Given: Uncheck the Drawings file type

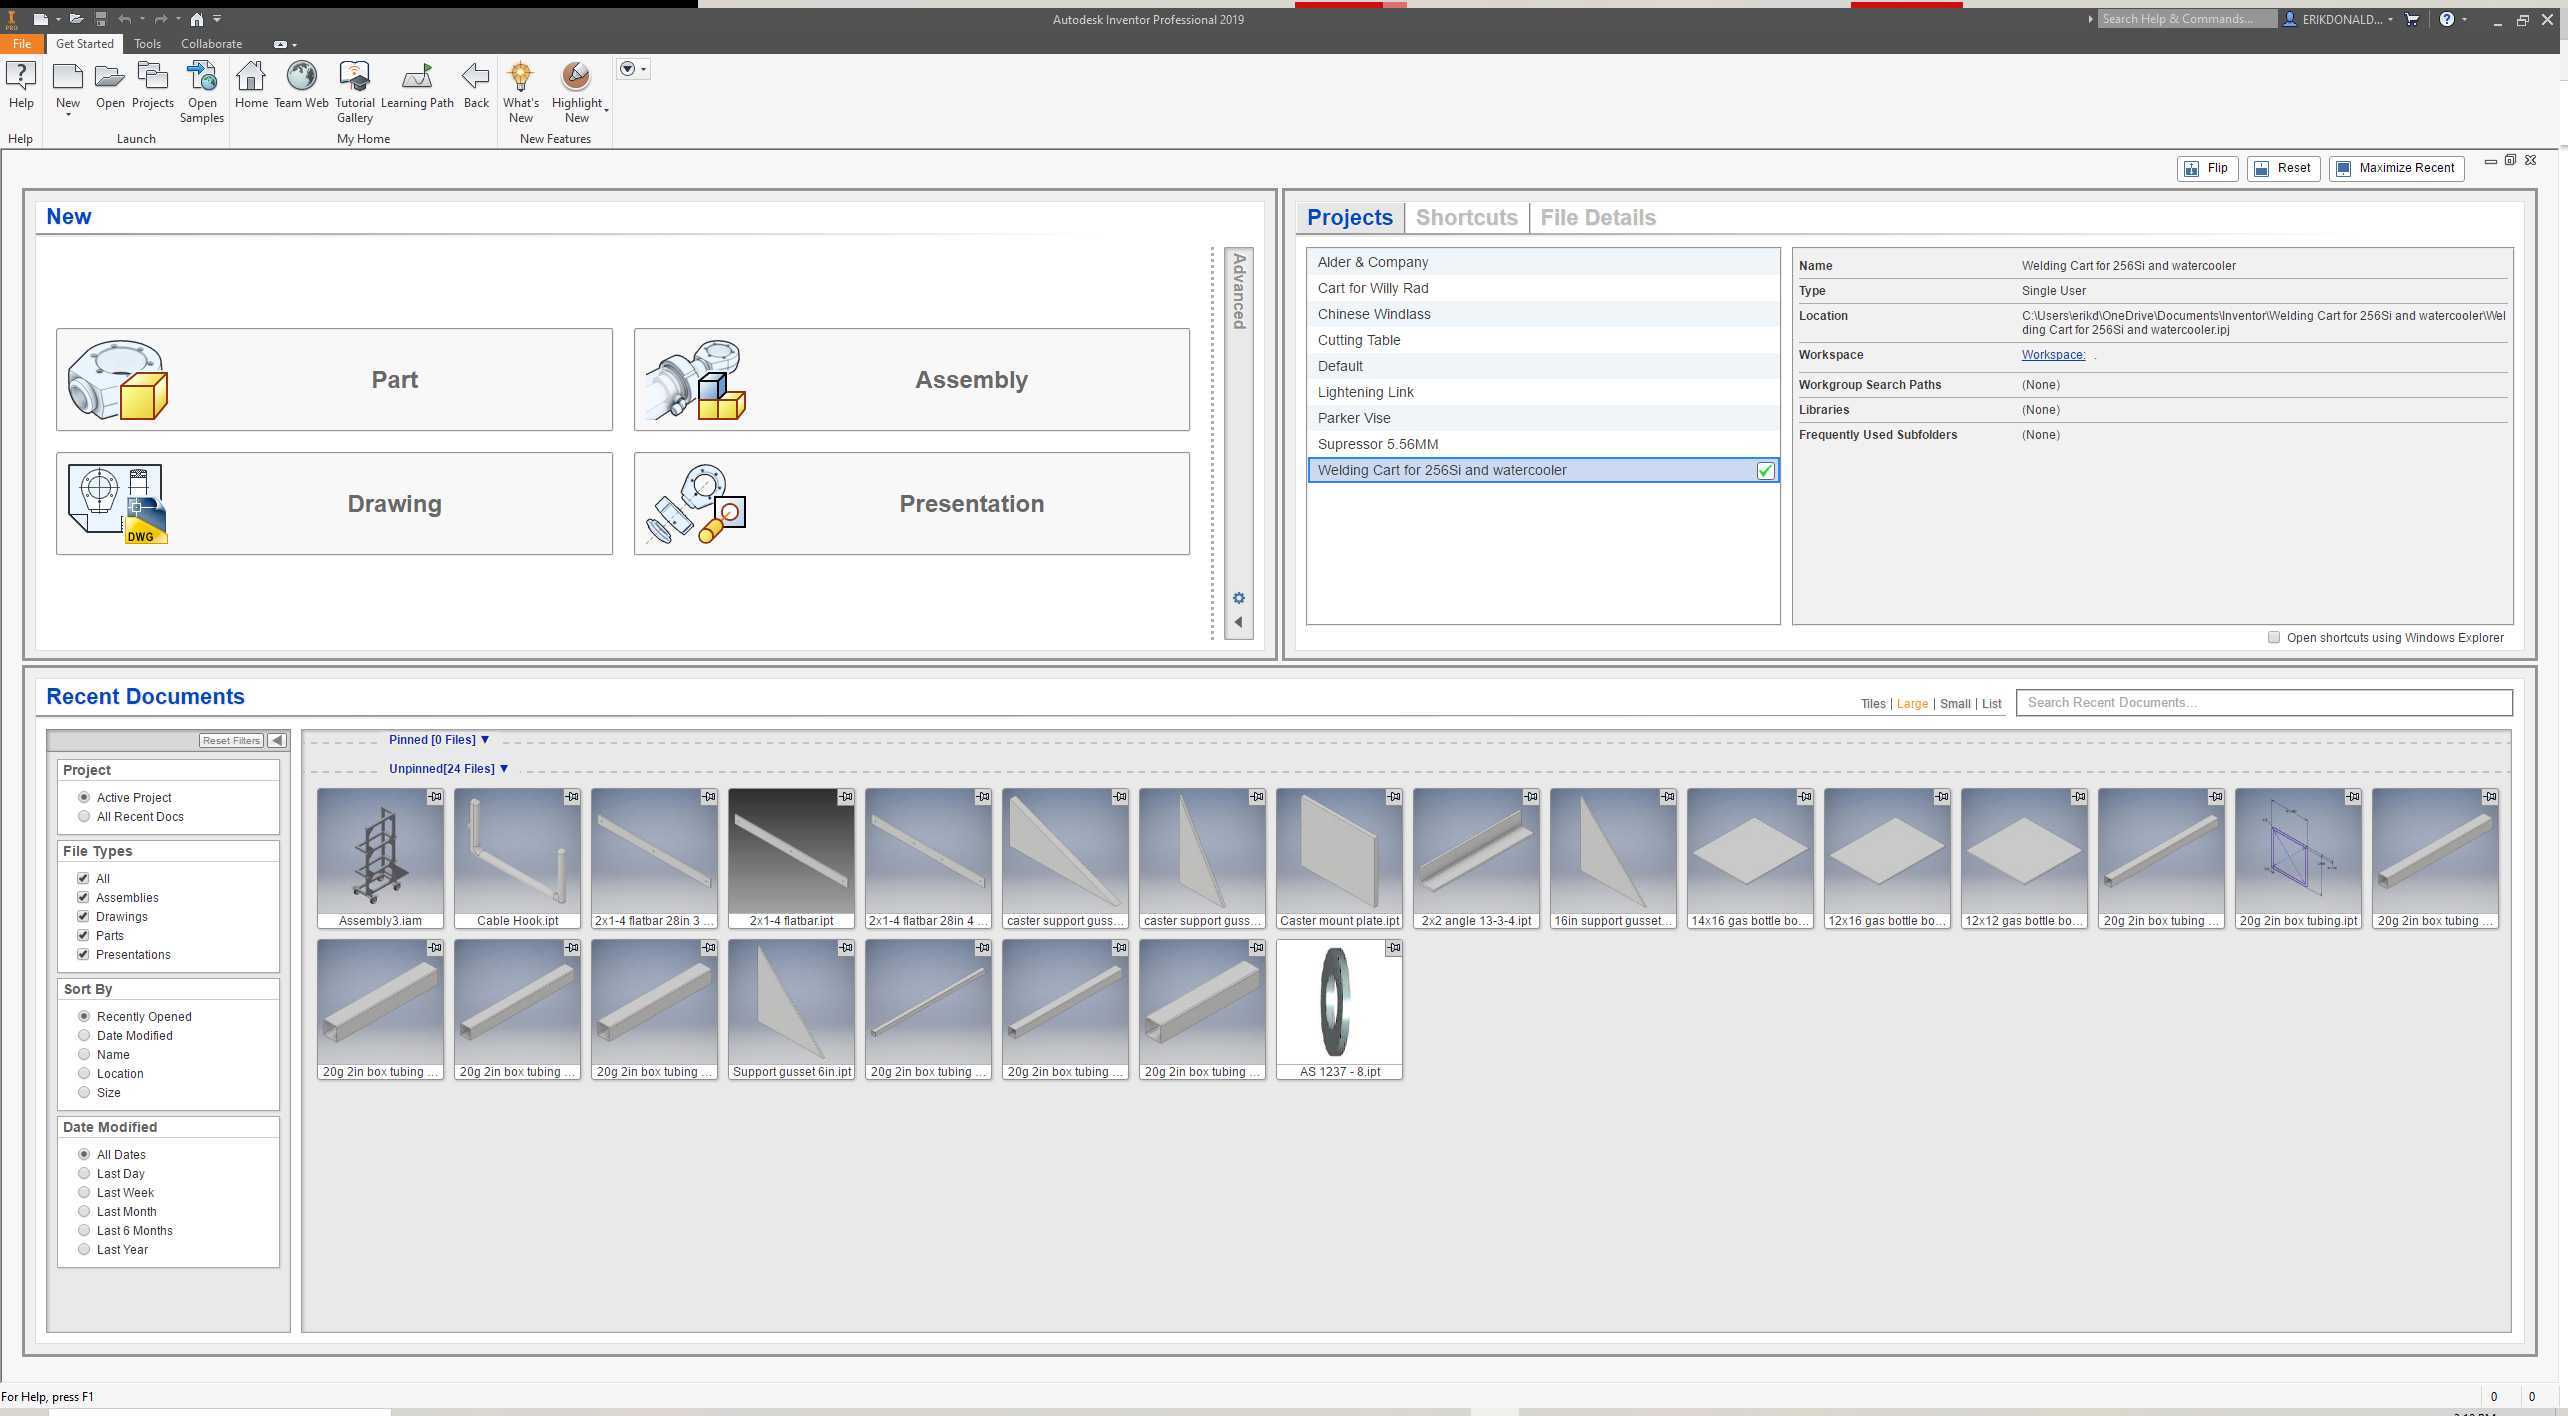Looking at the screenshot, I should (x=83, y=916).
